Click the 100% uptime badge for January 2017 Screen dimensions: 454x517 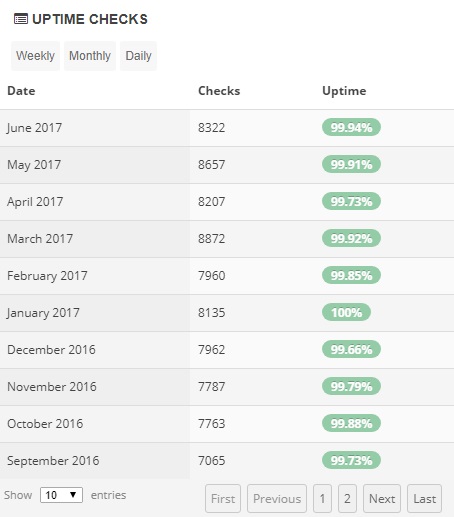(x=346, y=312)
